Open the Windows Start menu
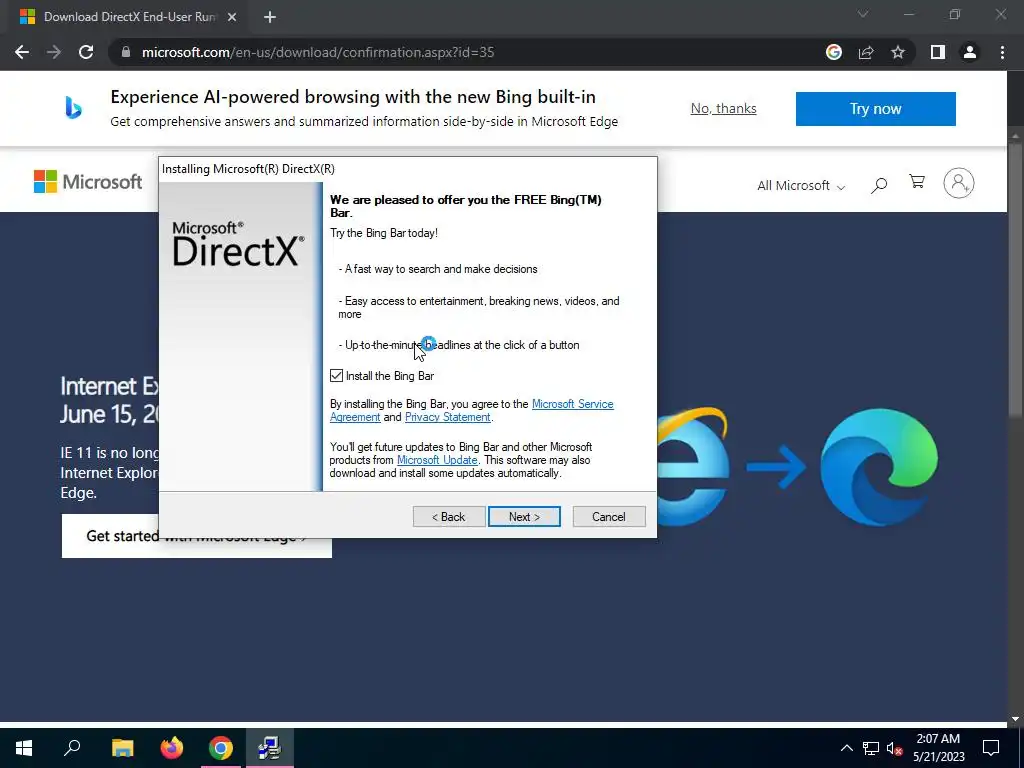The image size is (1024, 768). (24, 748)
